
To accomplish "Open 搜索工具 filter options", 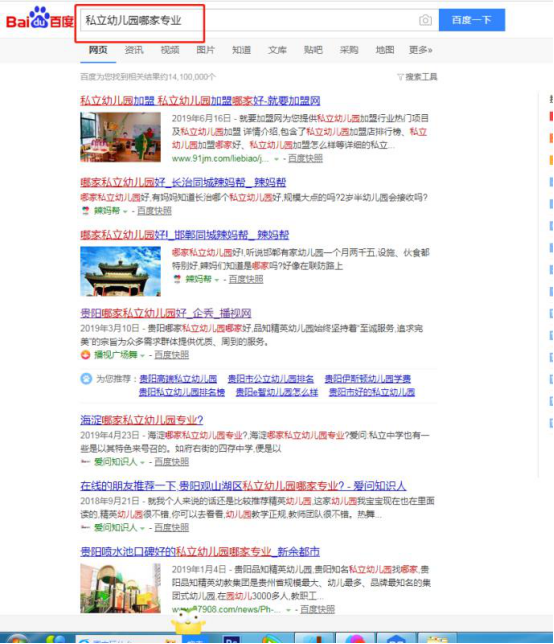I will [417, 77].
